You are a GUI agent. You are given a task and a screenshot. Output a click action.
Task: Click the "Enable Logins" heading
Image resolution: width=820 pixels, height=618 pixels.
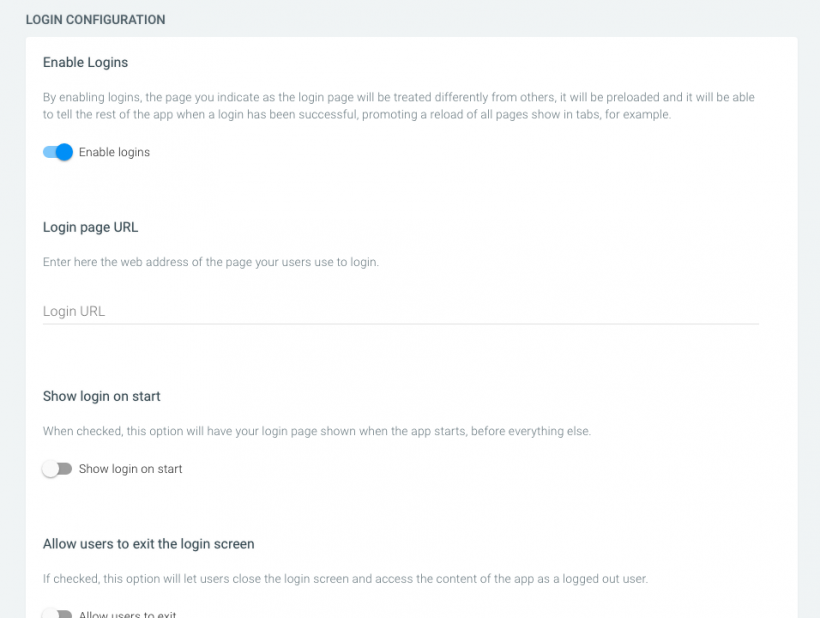point(85,62)
